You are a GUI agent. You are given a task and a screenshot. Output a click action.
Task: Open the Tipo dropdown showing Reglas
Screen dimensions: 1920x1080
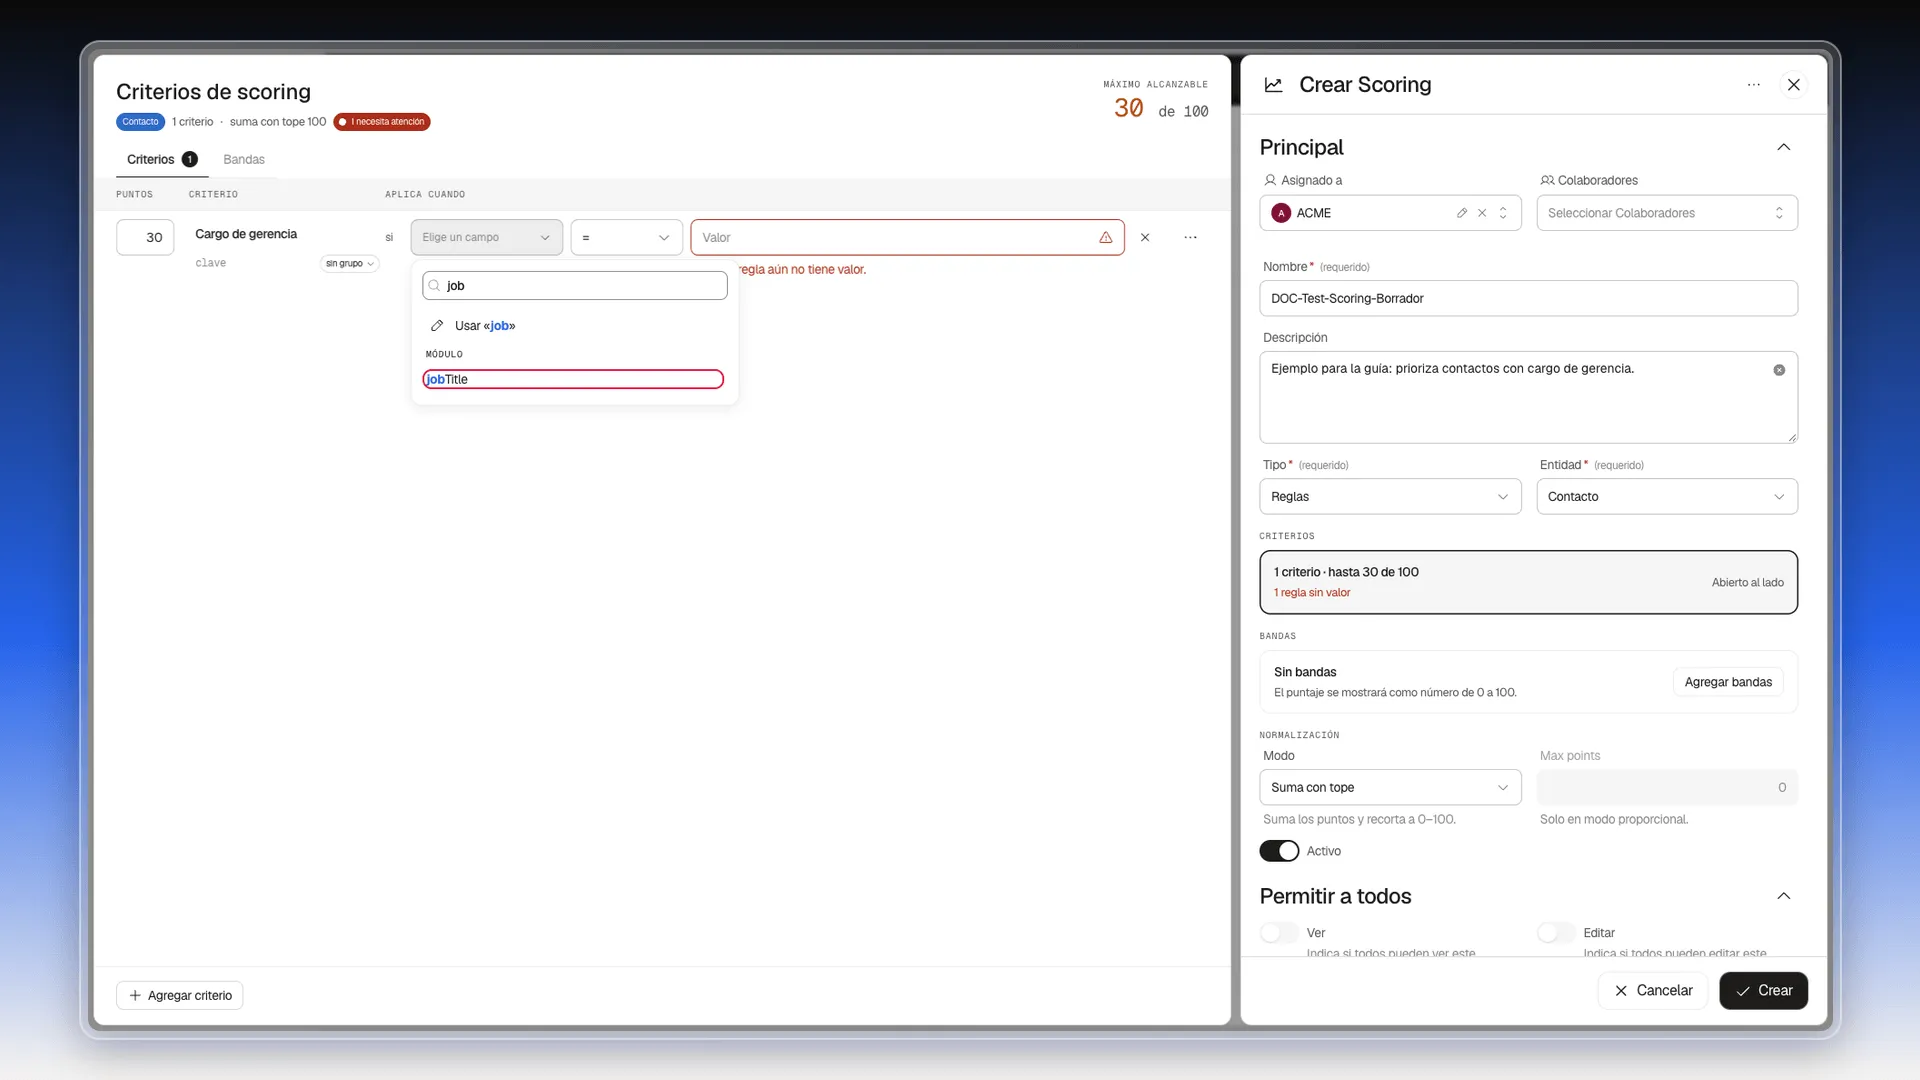click(1390, 497)
